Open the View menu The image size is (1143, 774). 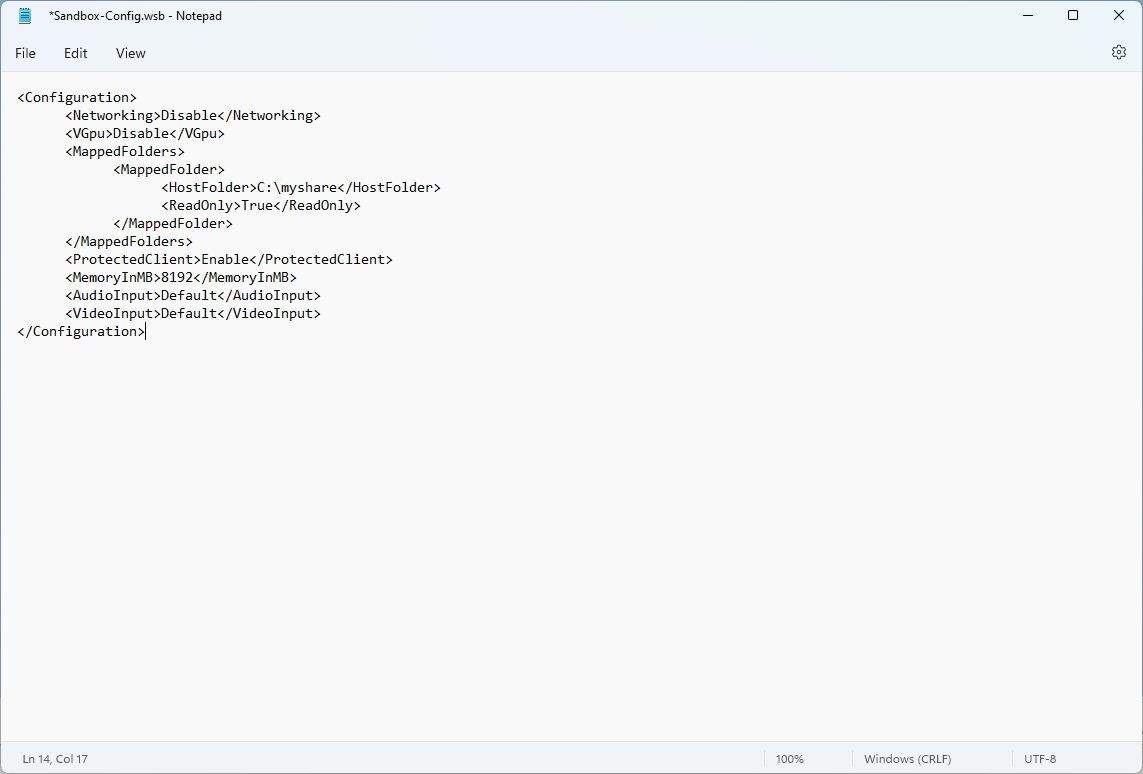click(130, 53)
